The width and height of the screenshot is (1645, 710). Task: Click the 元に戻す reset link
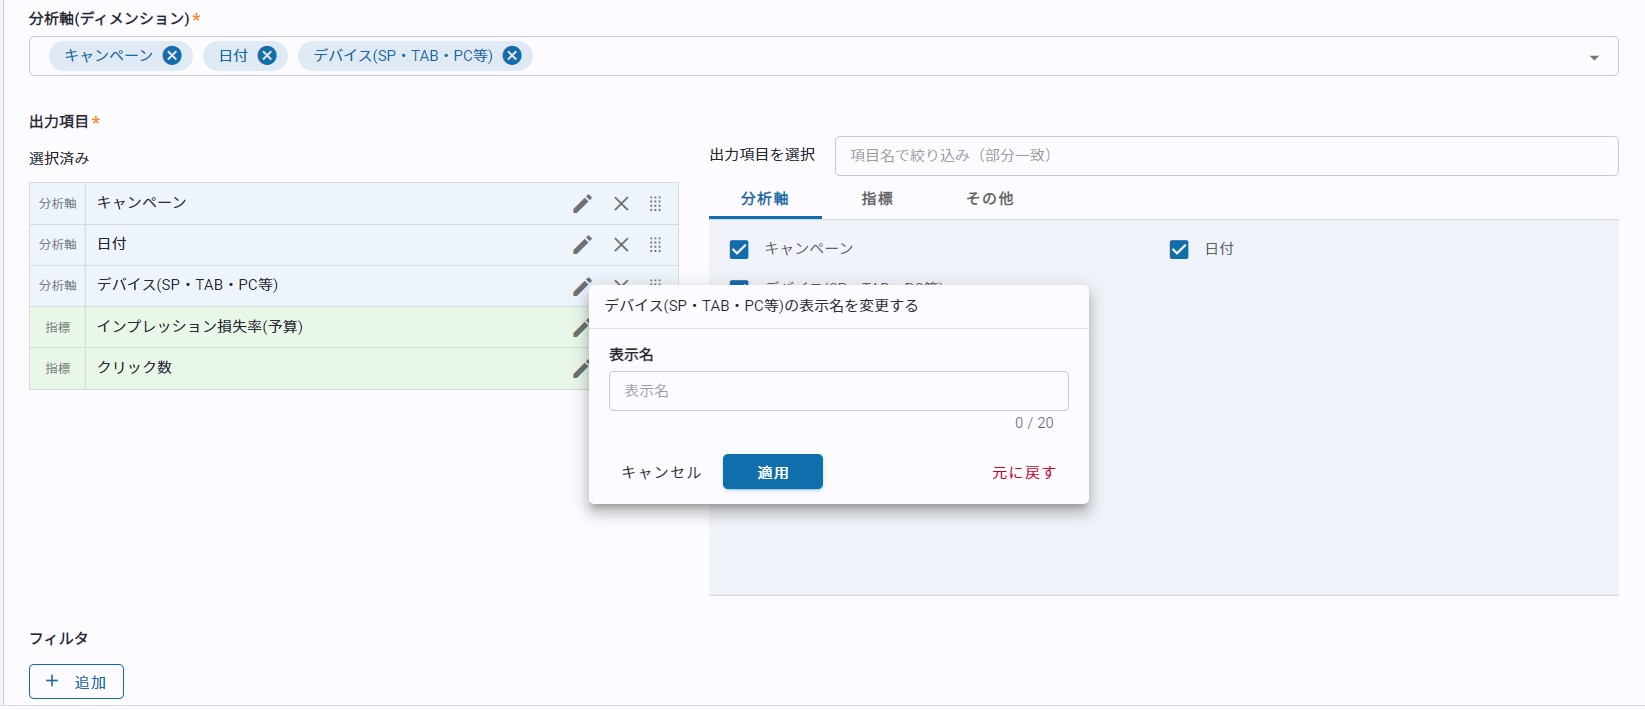coord(1023,472)
